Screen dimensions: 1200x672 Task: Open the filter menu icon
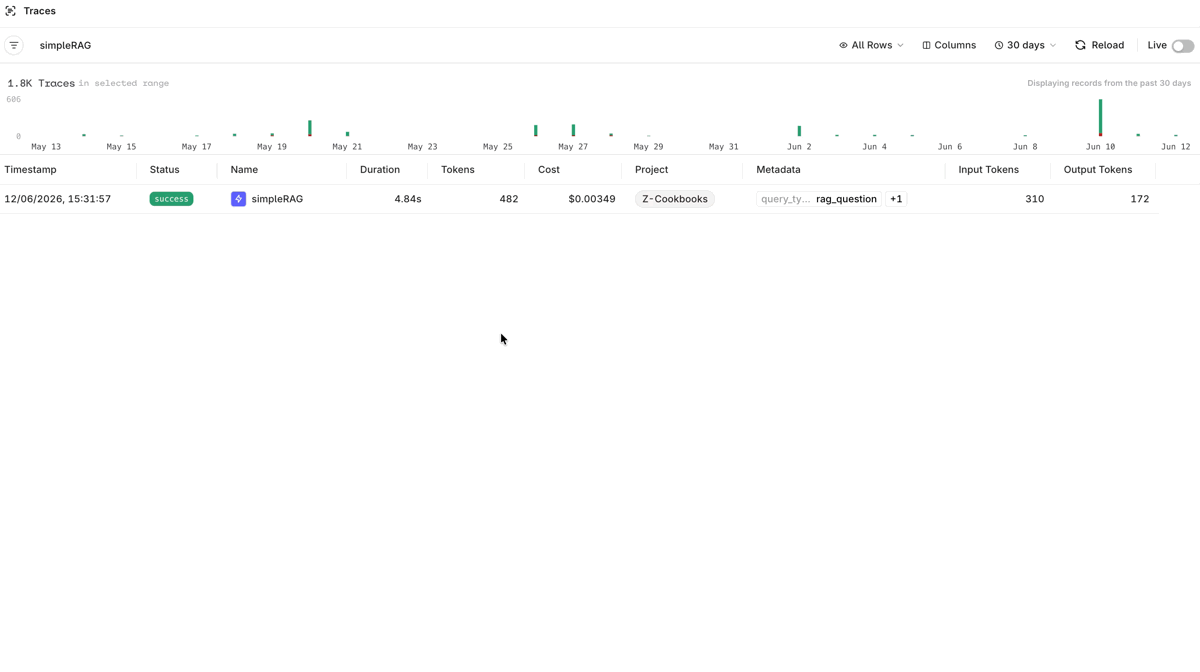(x=14, y=45)
